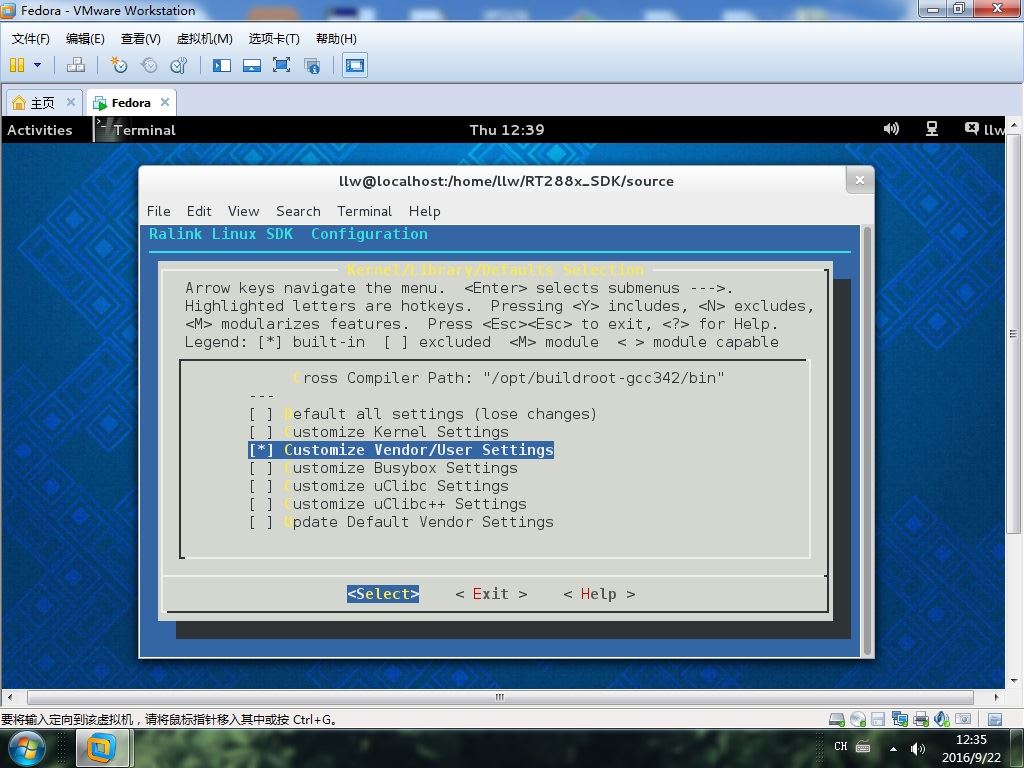Click Activities in GNOME top bar
The height and width of the screenshot is (768, 1024).
click(40, 130)
